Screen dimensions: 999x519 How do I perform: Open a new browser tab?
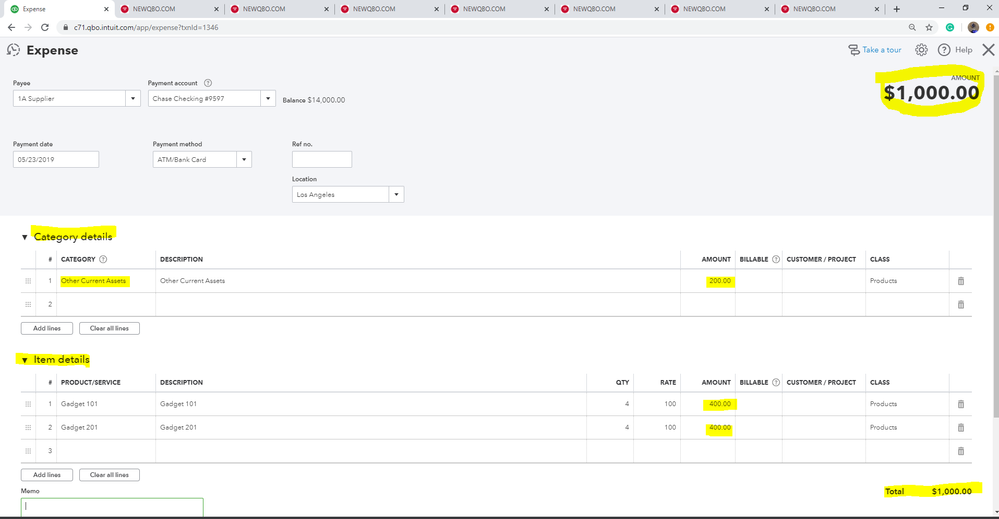896,9
